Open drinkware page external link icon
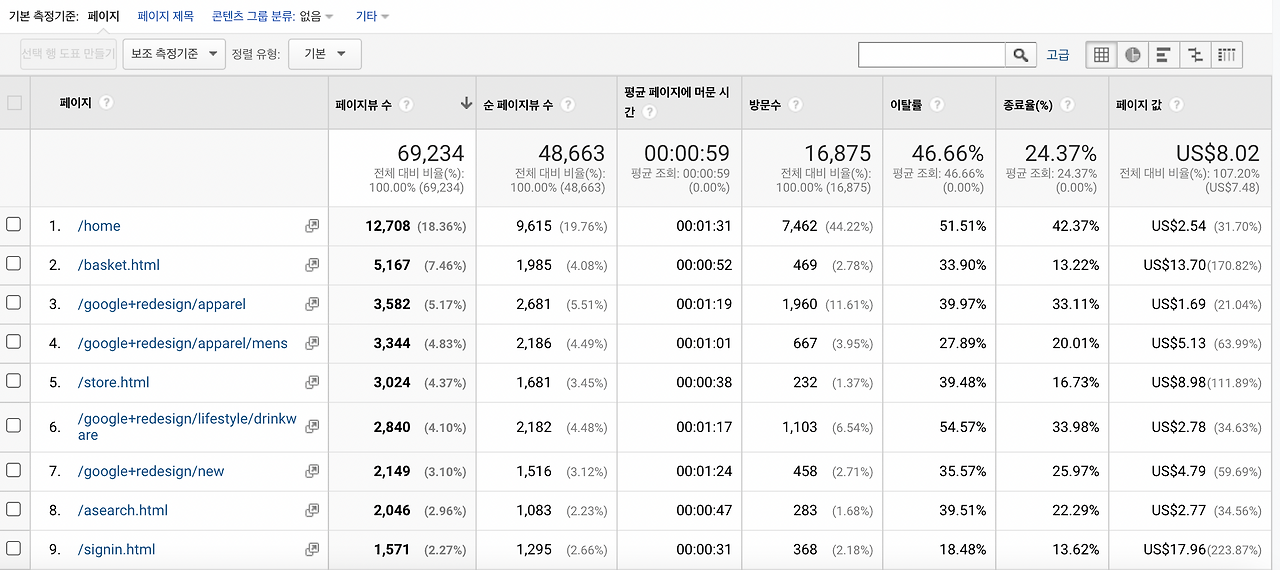 [312, 426]
